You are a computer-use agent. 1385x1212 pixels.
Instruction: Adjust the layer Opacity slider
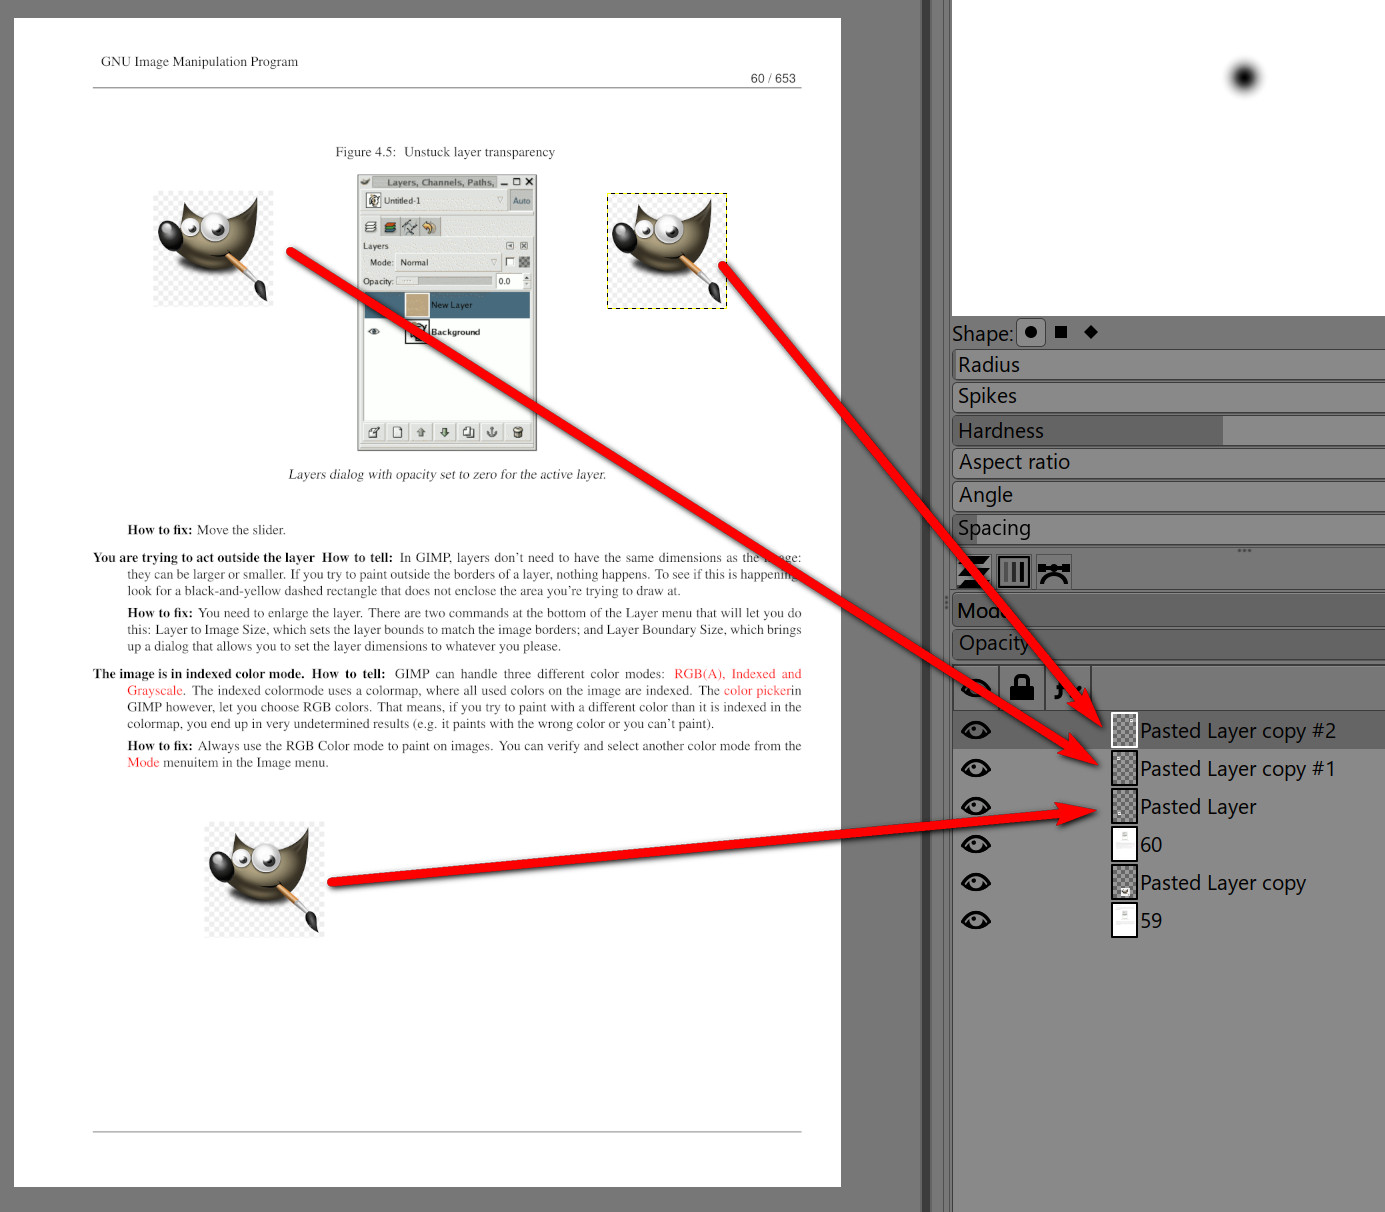tap(1168, 644)
